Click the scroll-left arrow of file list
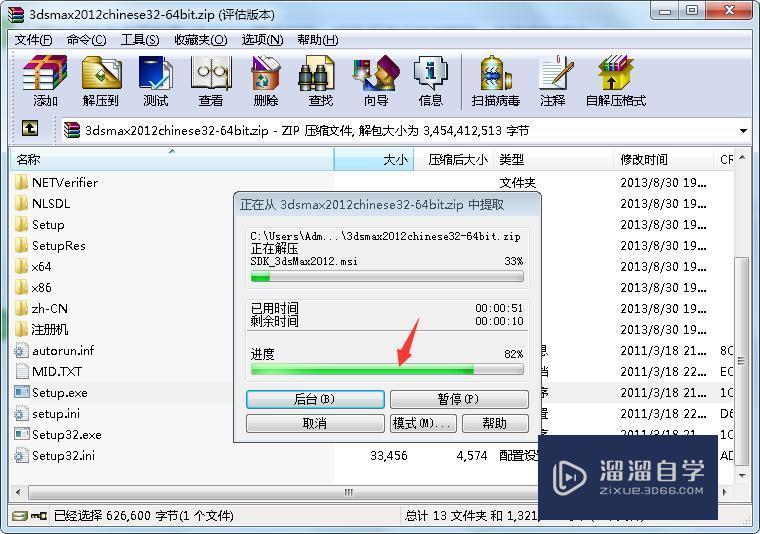The image size is (760, 534). coord(18,492)
